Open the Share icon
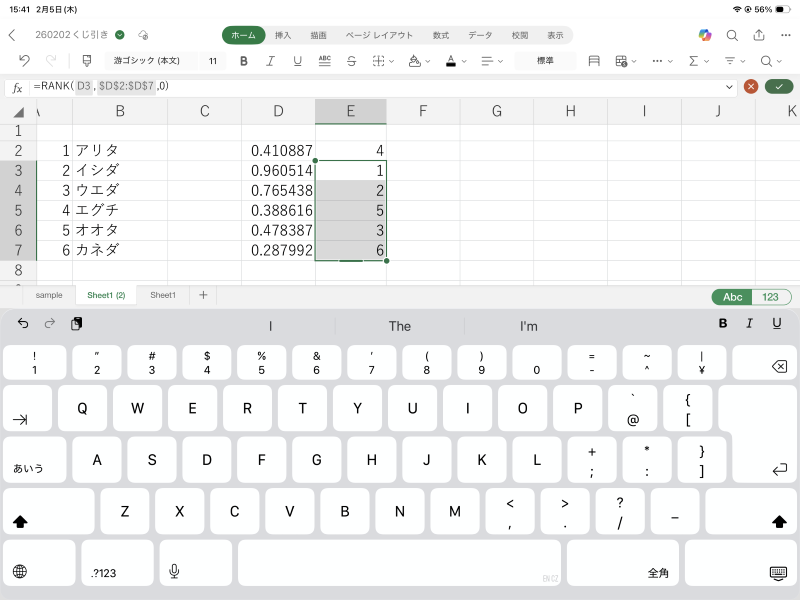Screen dimensions: 800x600 point(759,35)
